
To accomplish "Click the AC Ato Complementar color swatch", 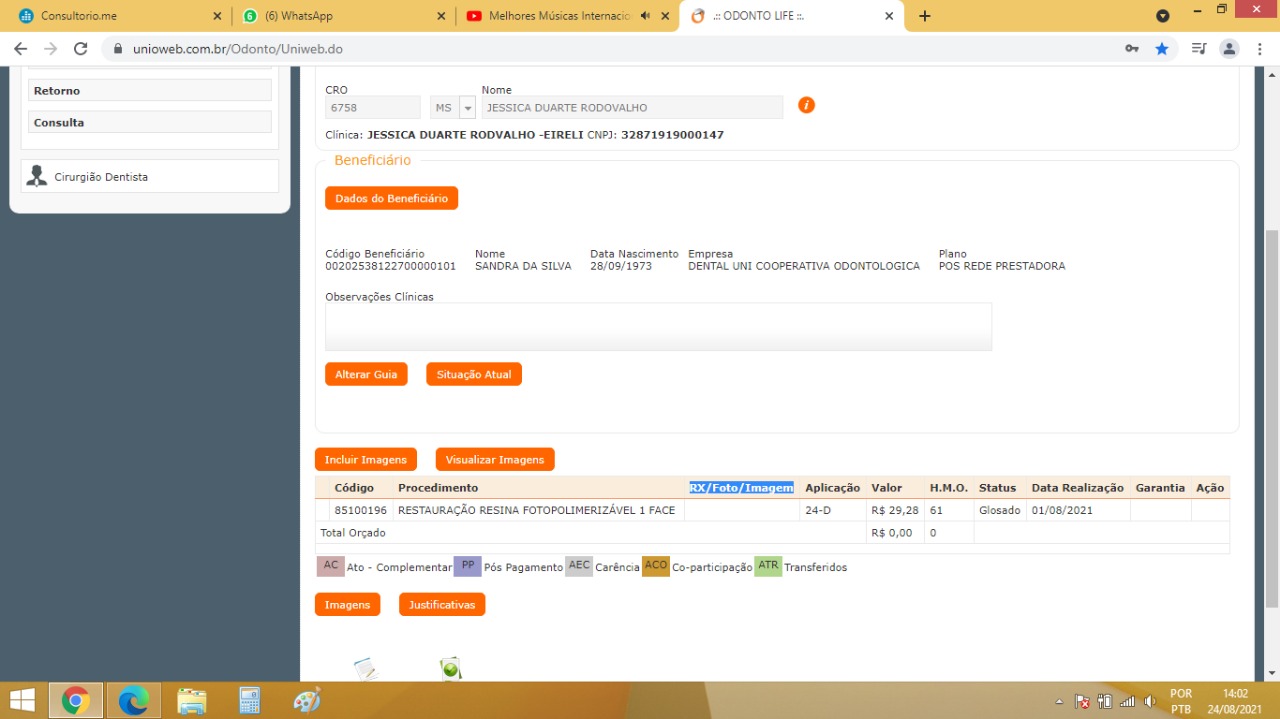I will click(330, 566).
